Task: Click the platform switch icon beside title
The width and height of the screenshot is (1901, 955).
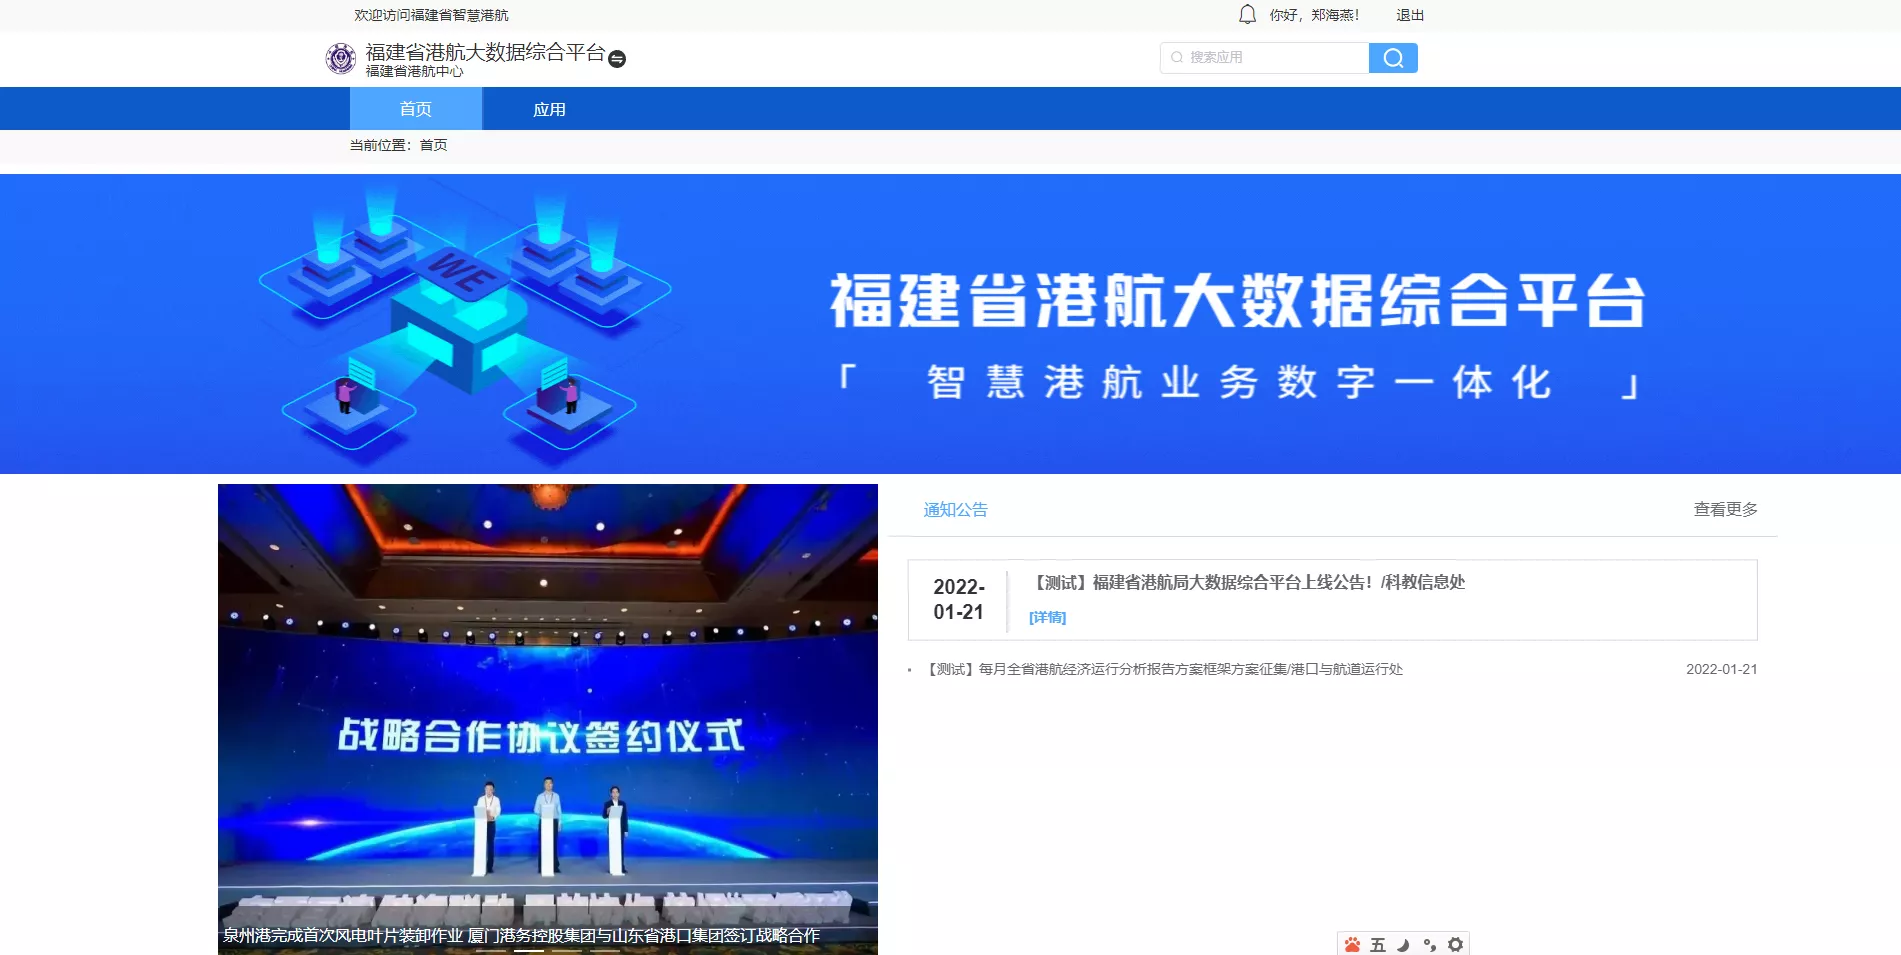Action: (617, 59)
